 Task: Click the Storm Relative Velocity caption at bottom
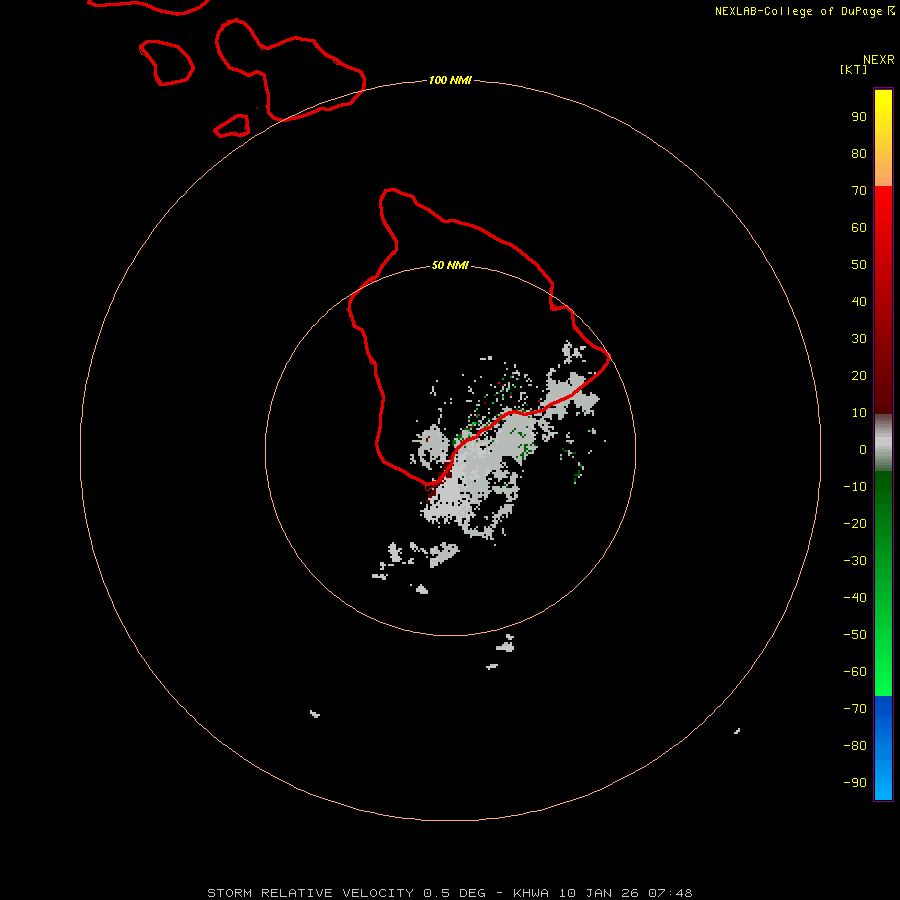(450, 893)
